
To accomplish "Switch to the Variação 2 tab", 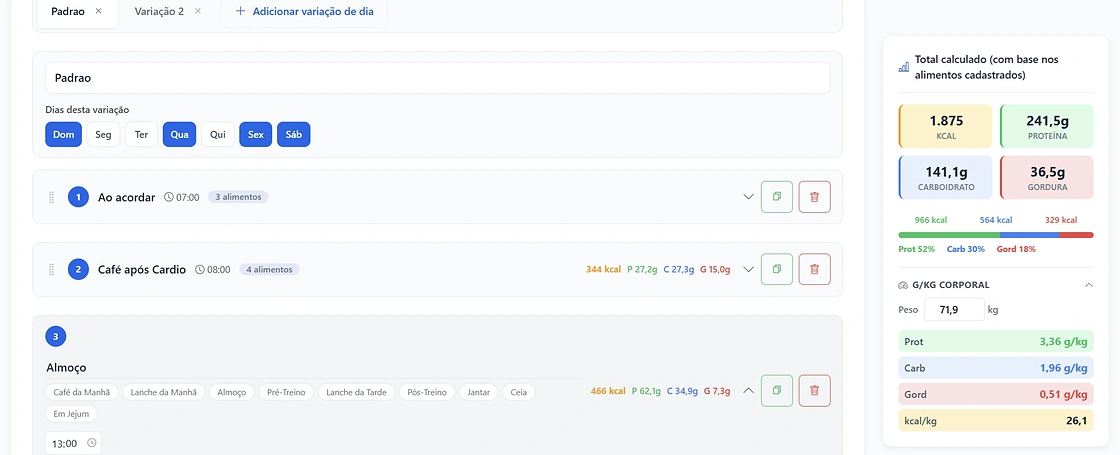I will point(159,11).
